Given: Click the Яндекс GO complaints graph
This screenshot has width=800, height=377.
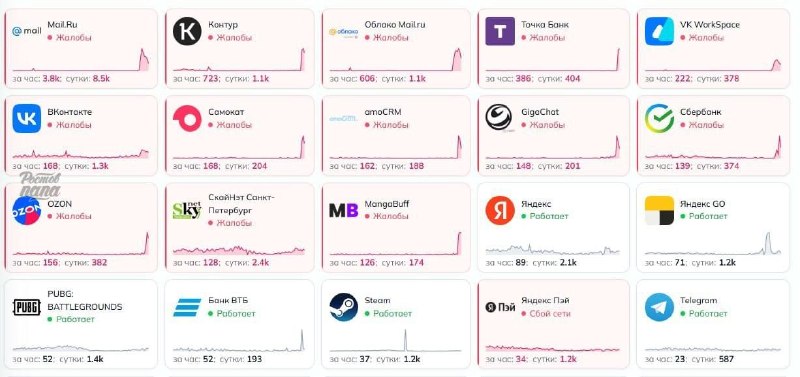Looking at the screenshot, I should (713, 243).
